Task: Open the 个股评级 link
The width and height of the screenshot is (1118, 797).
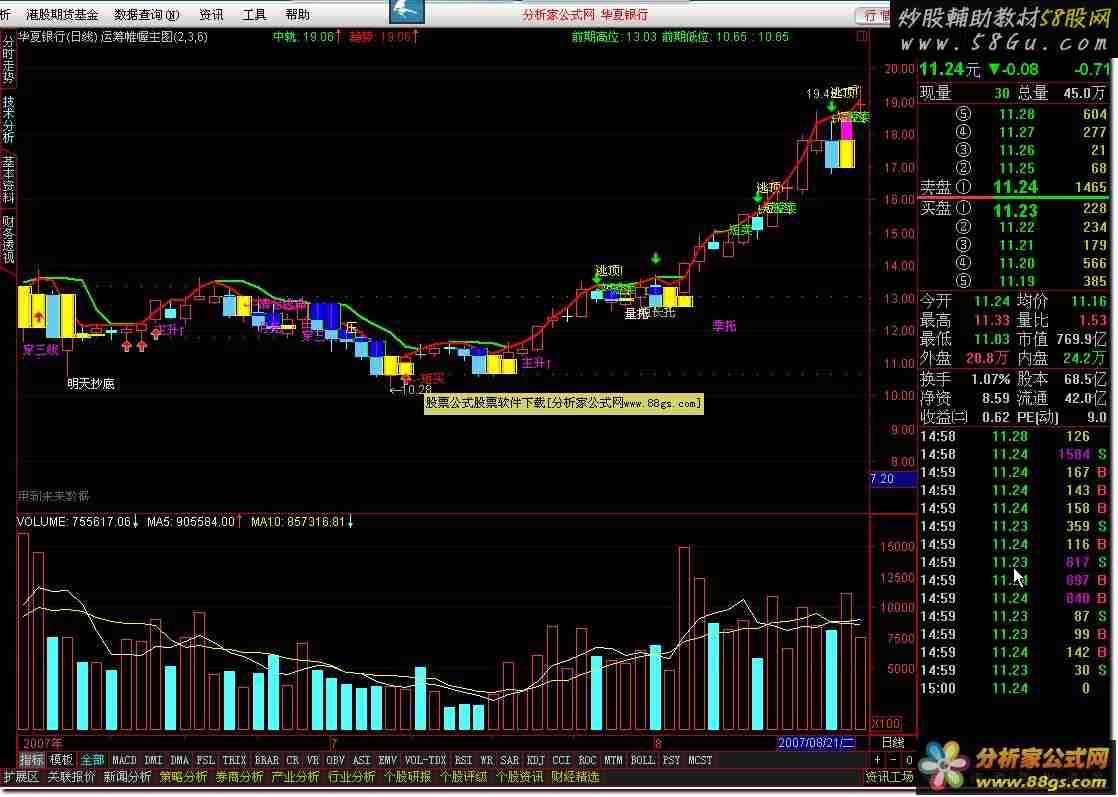Action: pyautogui.click(x=463, y=777)
